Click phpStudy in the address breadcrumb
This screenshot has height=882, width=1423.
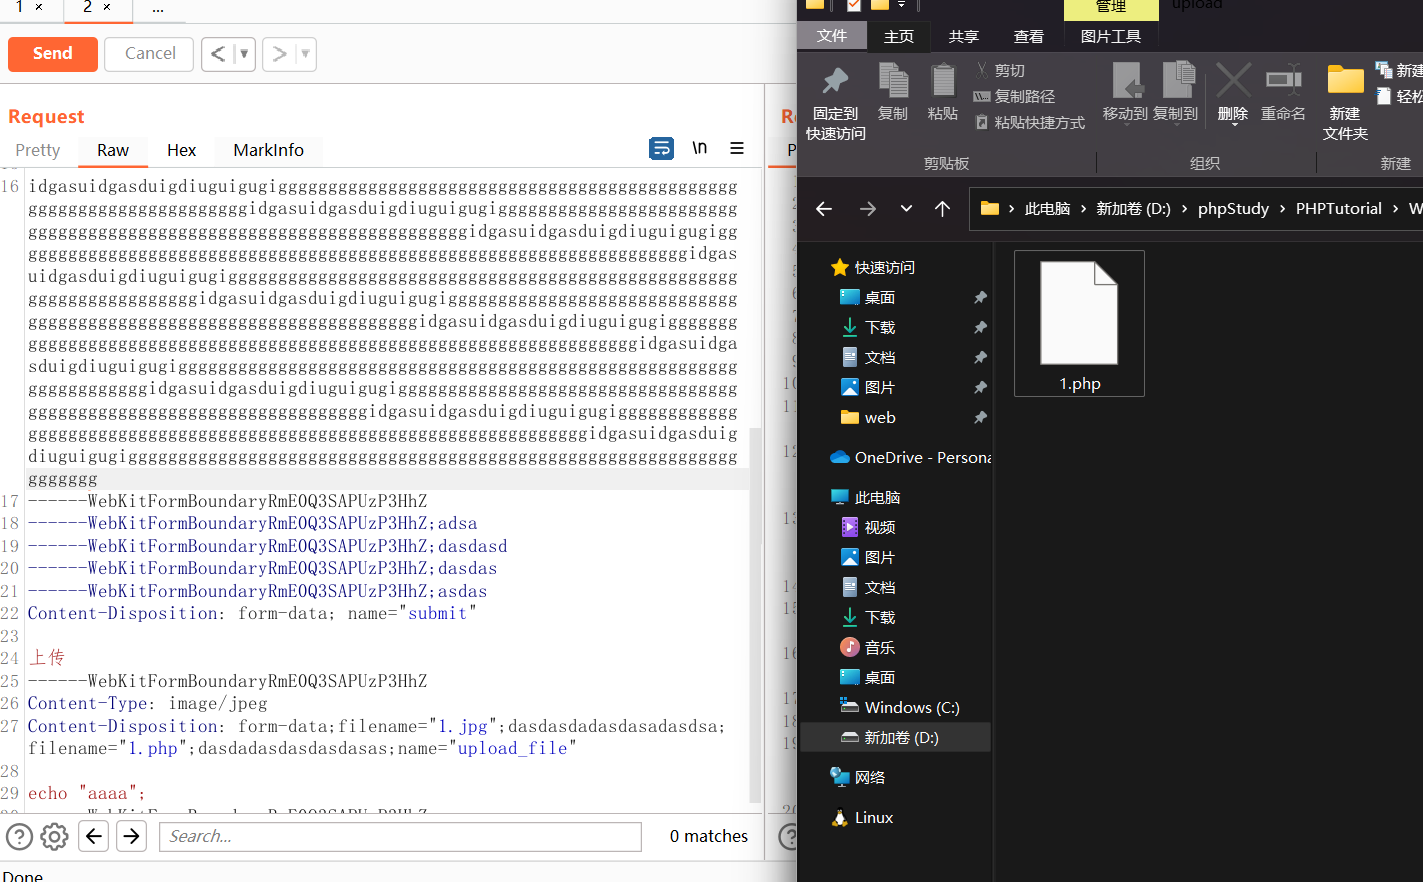tap(1233, 208)
